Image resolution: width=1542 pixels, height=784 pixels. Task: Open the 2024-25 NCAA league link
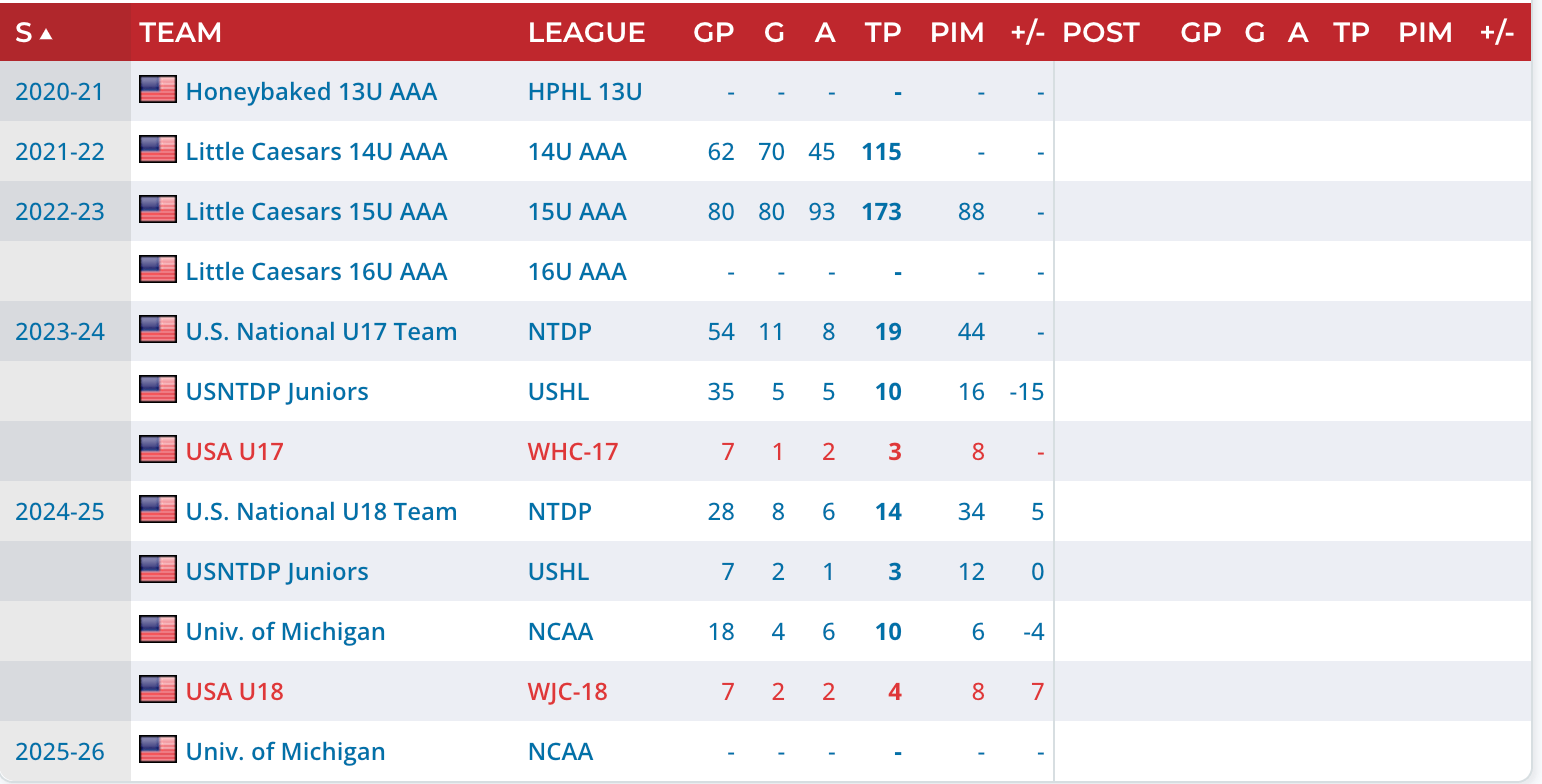point(560,632)
